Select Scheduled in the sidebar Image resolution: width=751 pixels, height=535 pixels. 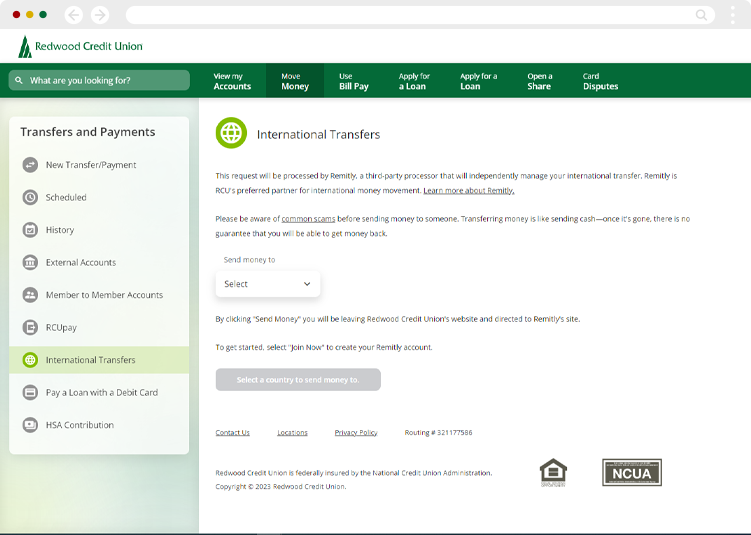pyautogui.click(x=99, y=197)
